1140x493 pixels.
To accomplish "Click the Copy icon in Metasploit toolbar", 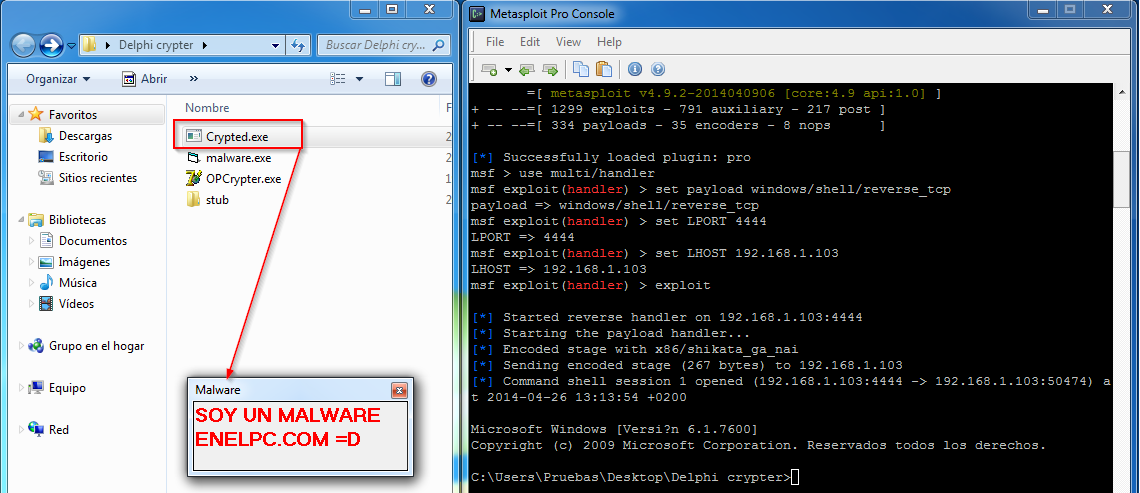I will pyautogui.click(x=580, y=69).
